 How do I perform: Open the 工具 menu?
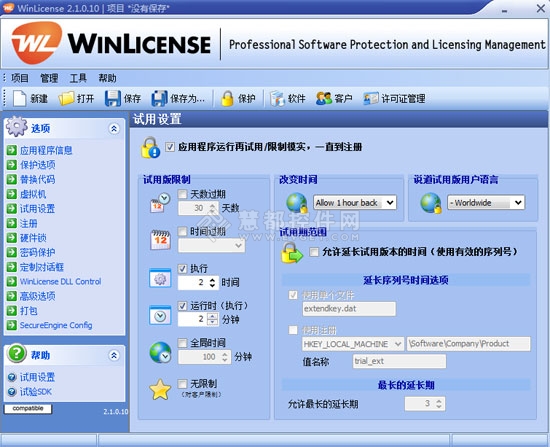78,78
